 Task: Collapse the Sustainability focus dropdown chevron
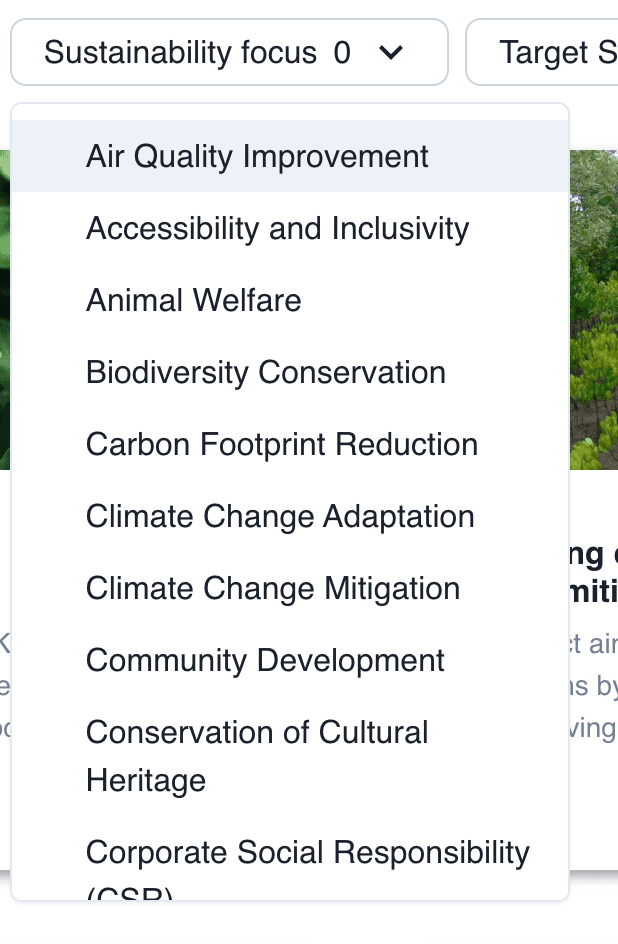pos(391,53)
